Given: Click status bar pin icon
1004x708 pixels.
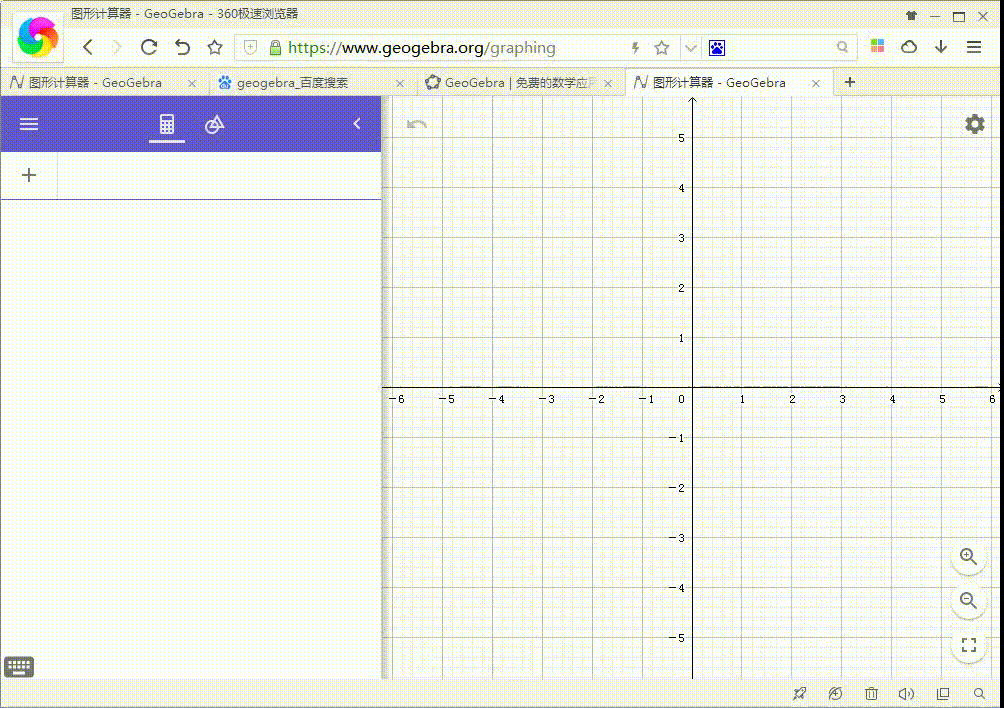Looking at the screenshot, I should pyautogui.click(x=800, y=693).
